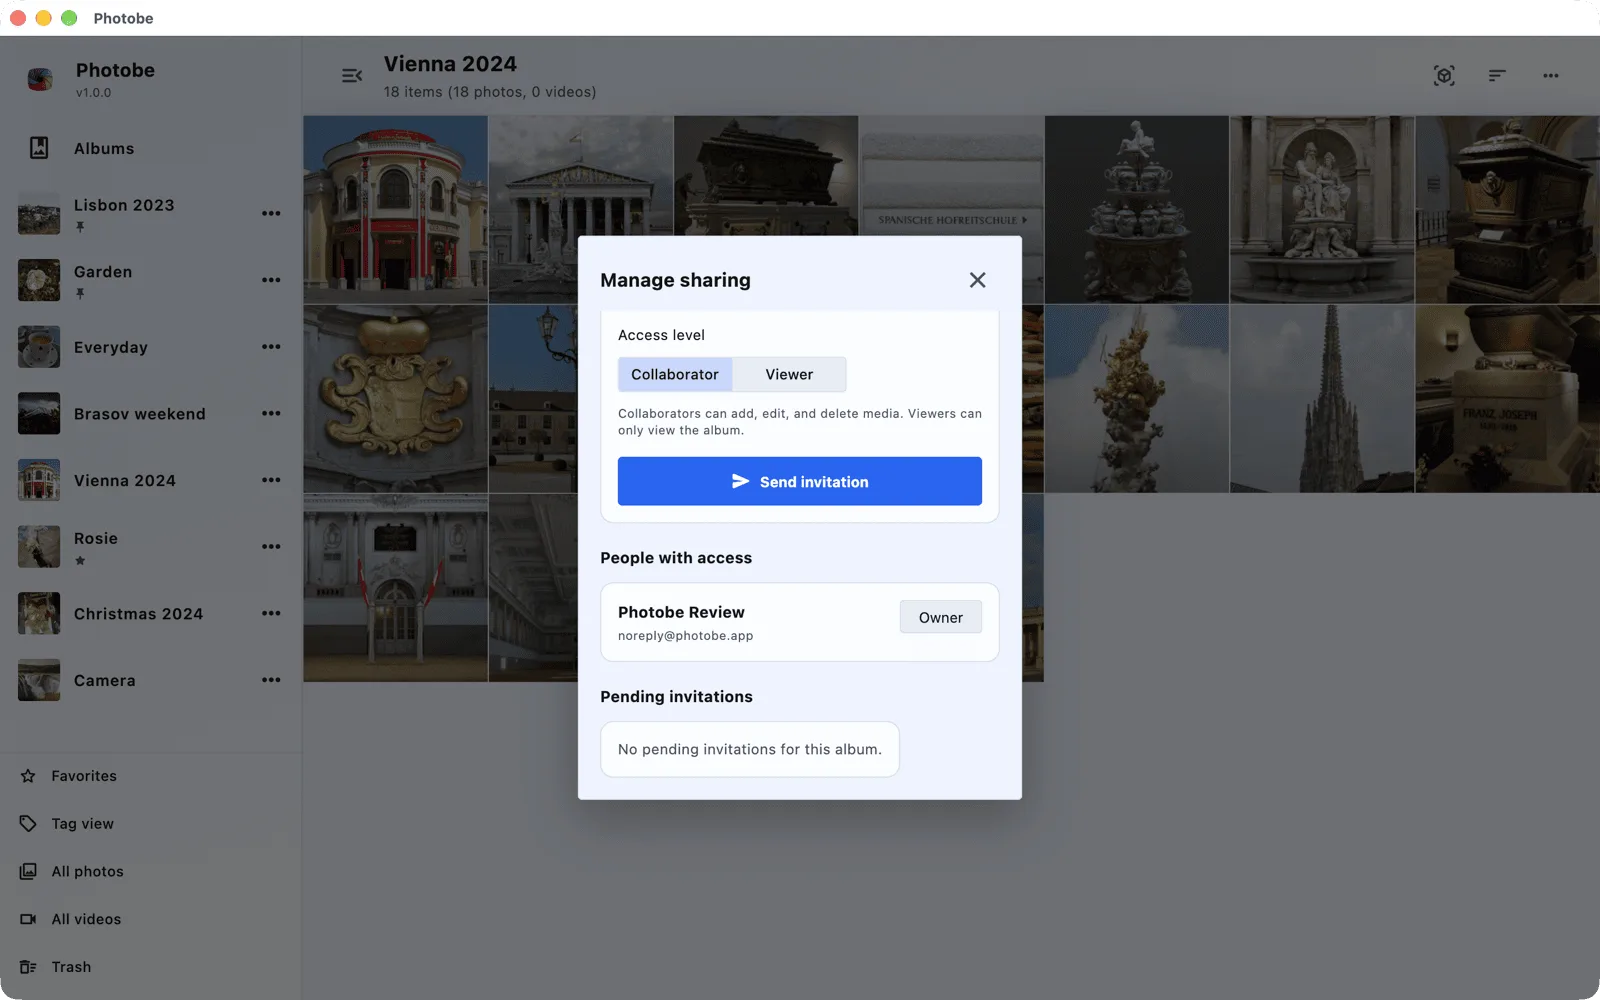The width and height of the screenshot is (1600, 1000).
Task: Open the Albums section icon
Action: (x=39, y=148)
